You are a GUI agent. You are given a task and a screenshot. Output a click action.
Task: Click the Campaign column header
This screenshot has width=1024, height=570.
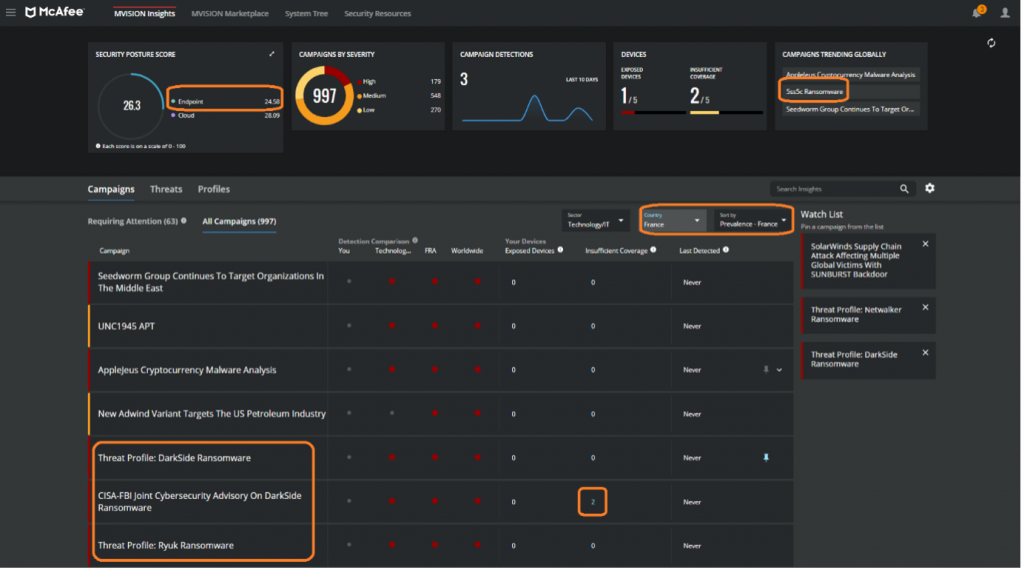click(x=114, y=251)
